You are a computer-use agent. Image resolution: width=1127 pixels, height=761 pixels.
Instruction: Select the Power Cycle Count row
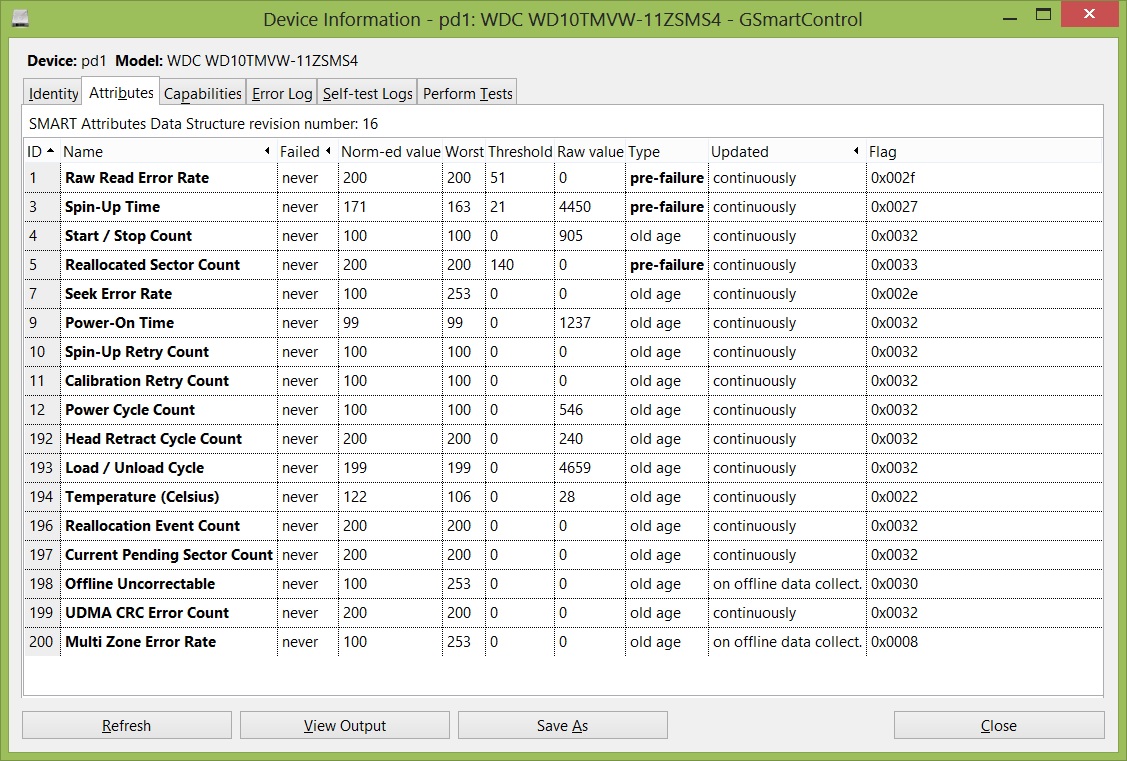coord(563,410)
